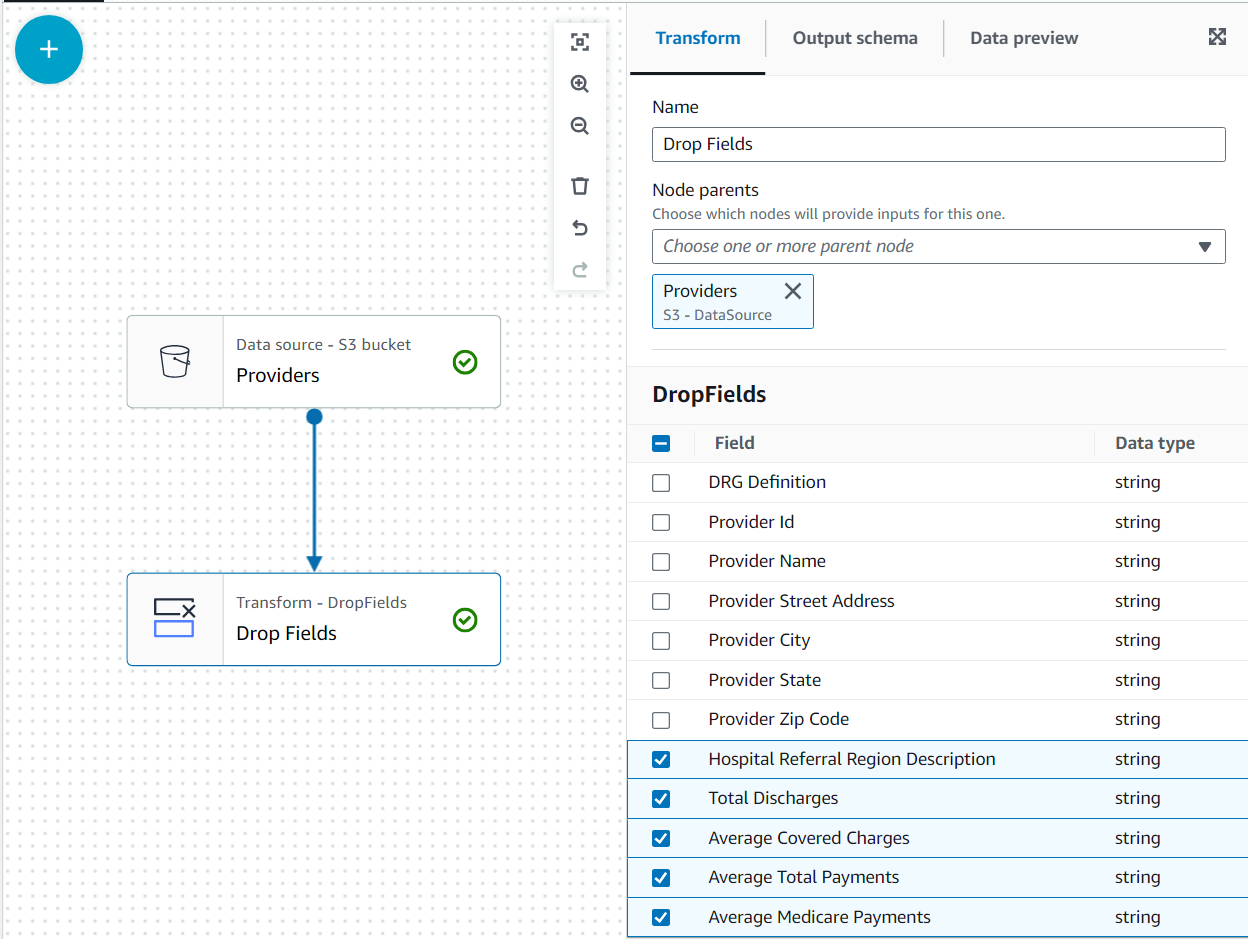Click the string type of Total Discharges
Viewport: 1248px width, 939px height.
pyautogui.click(x=1137, y=798)
